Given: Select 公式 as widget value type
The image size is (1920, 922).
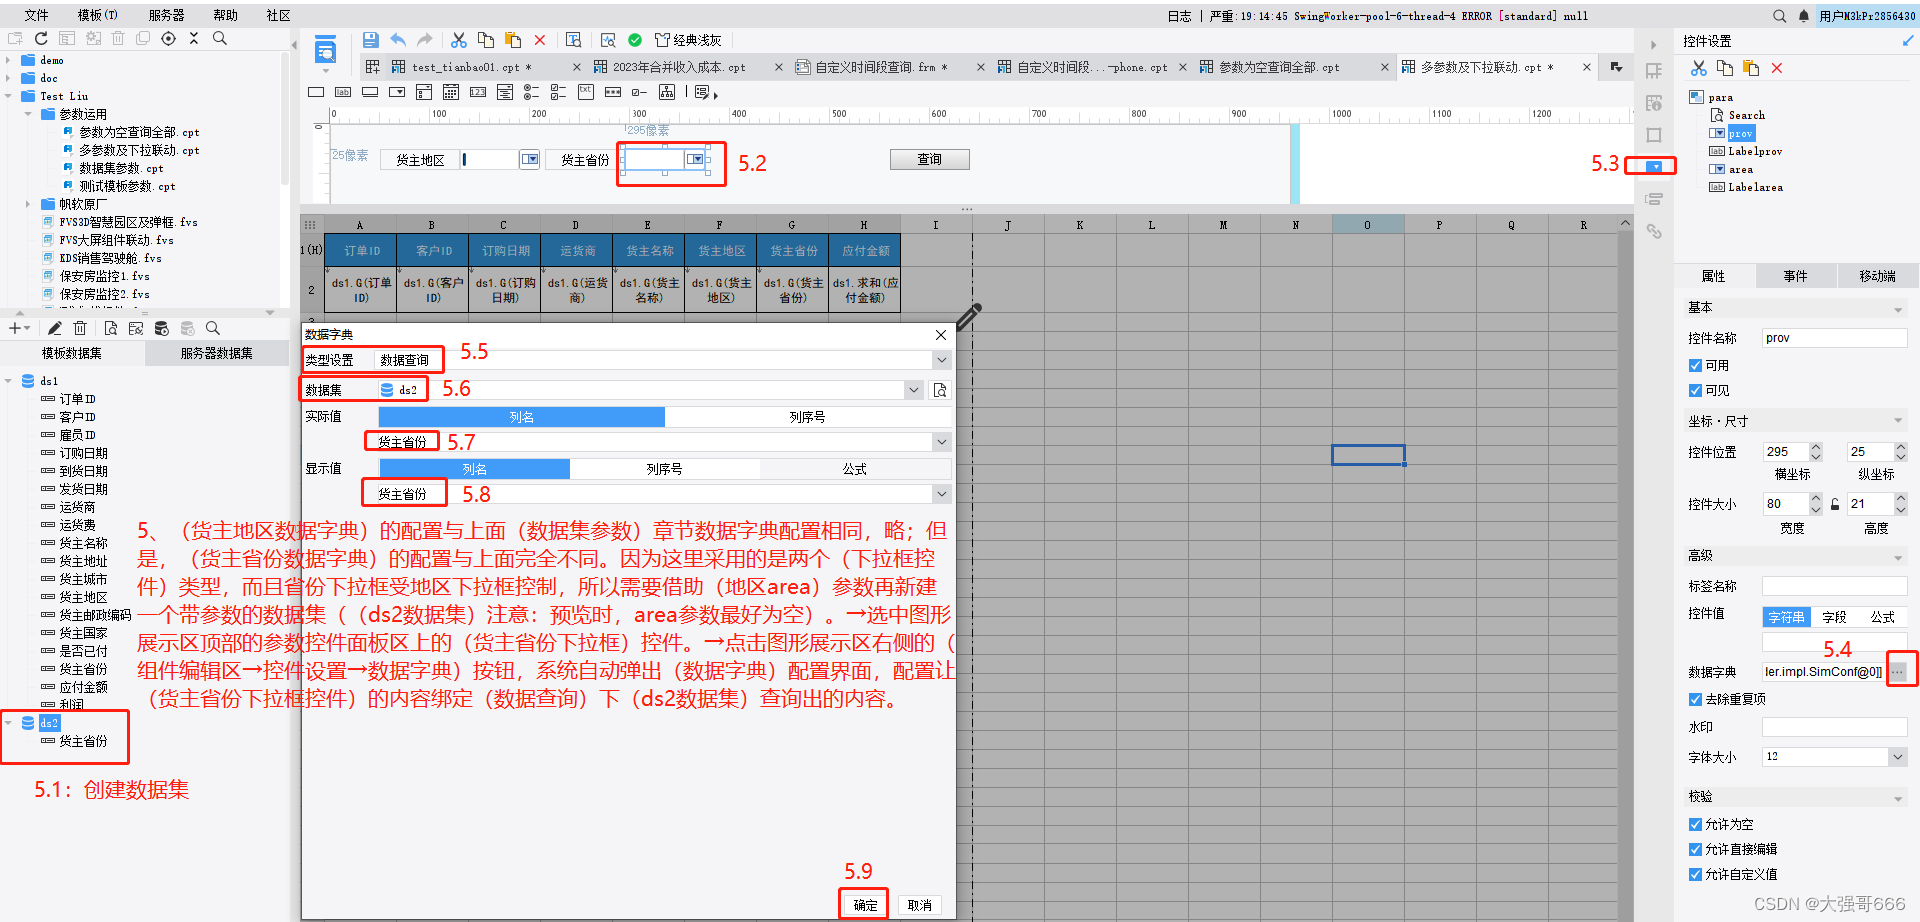Looking at the screenshot, I should pos(1883,617).
